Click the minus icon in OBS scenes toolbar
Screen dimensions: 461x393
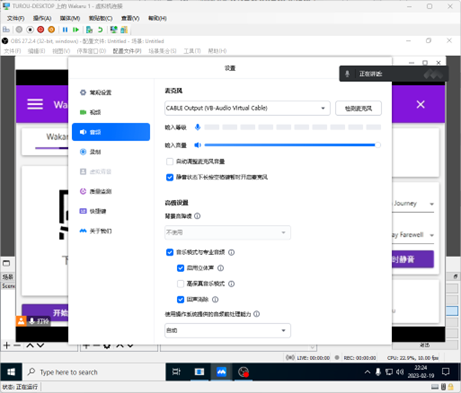pos(17,345)
